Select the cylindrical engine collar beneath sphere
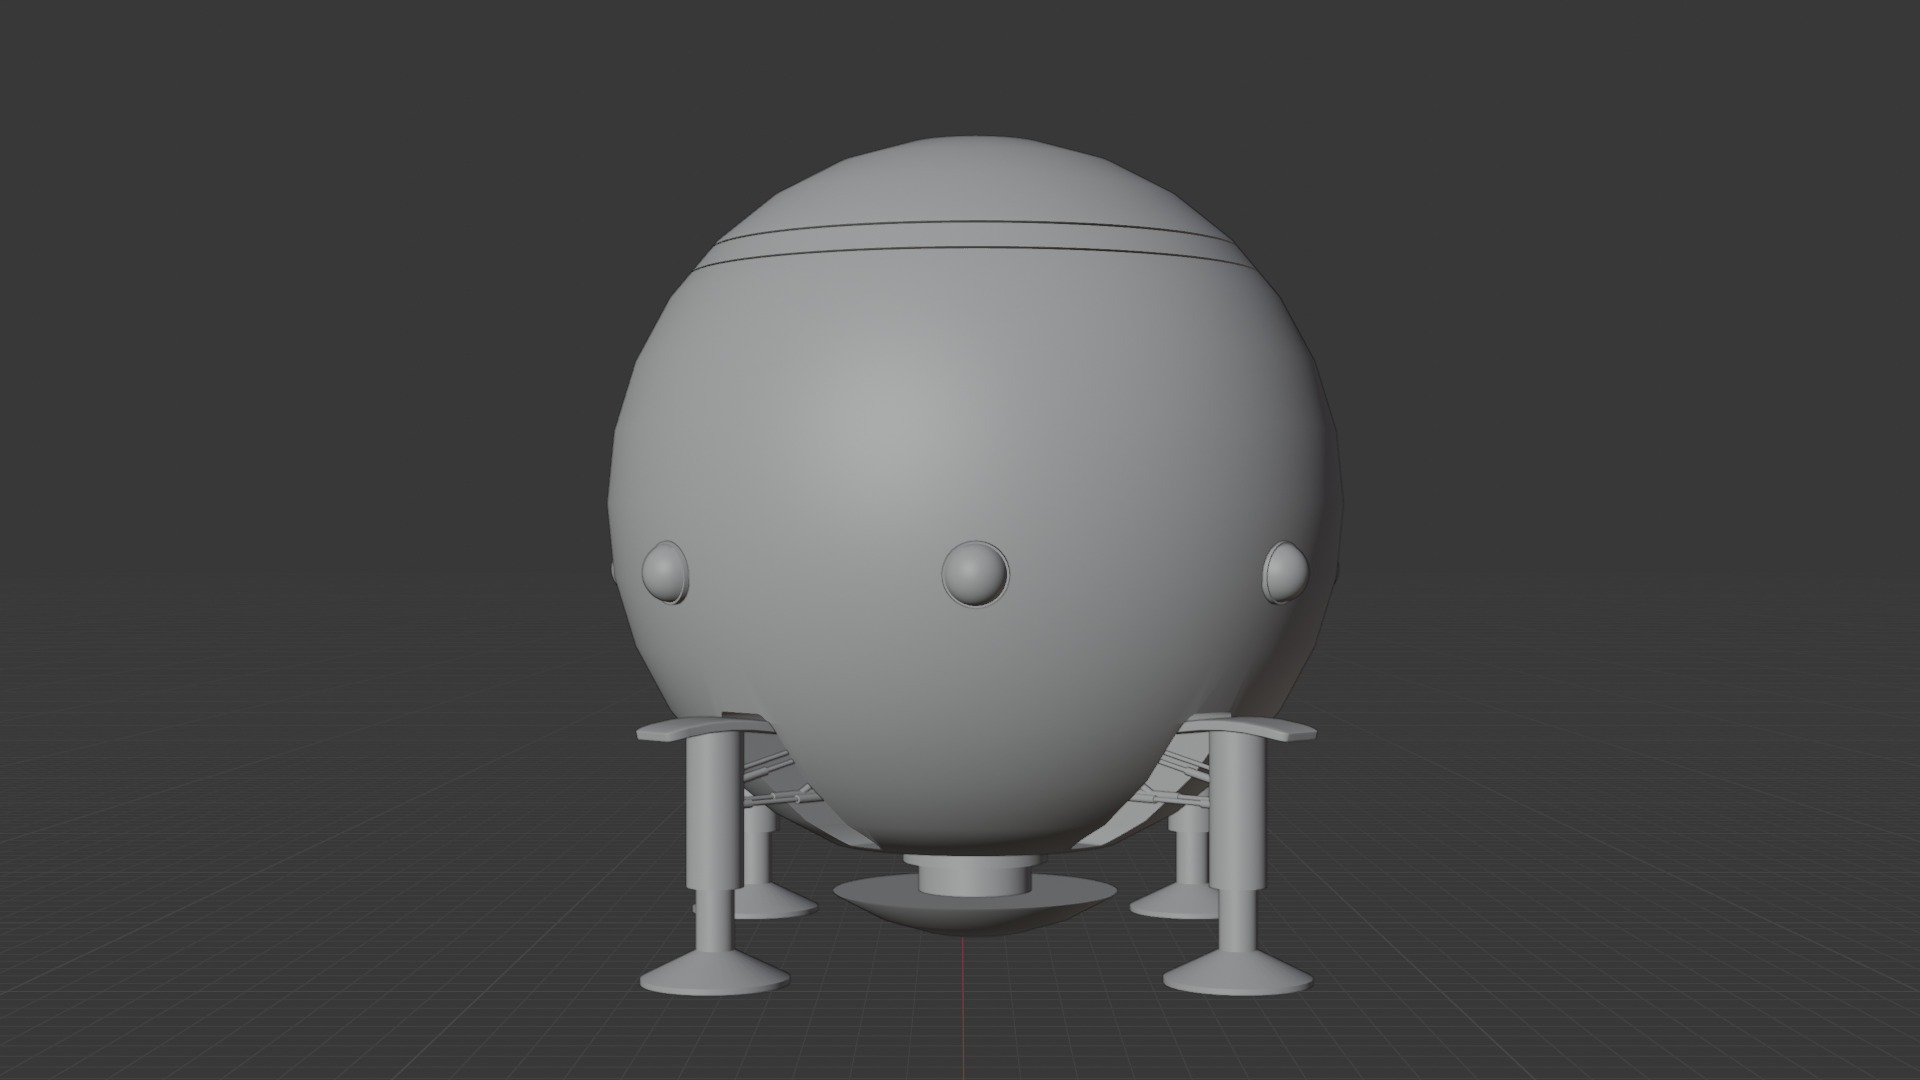Screen dimensions: 1920x1080 [x=975, y=875]
